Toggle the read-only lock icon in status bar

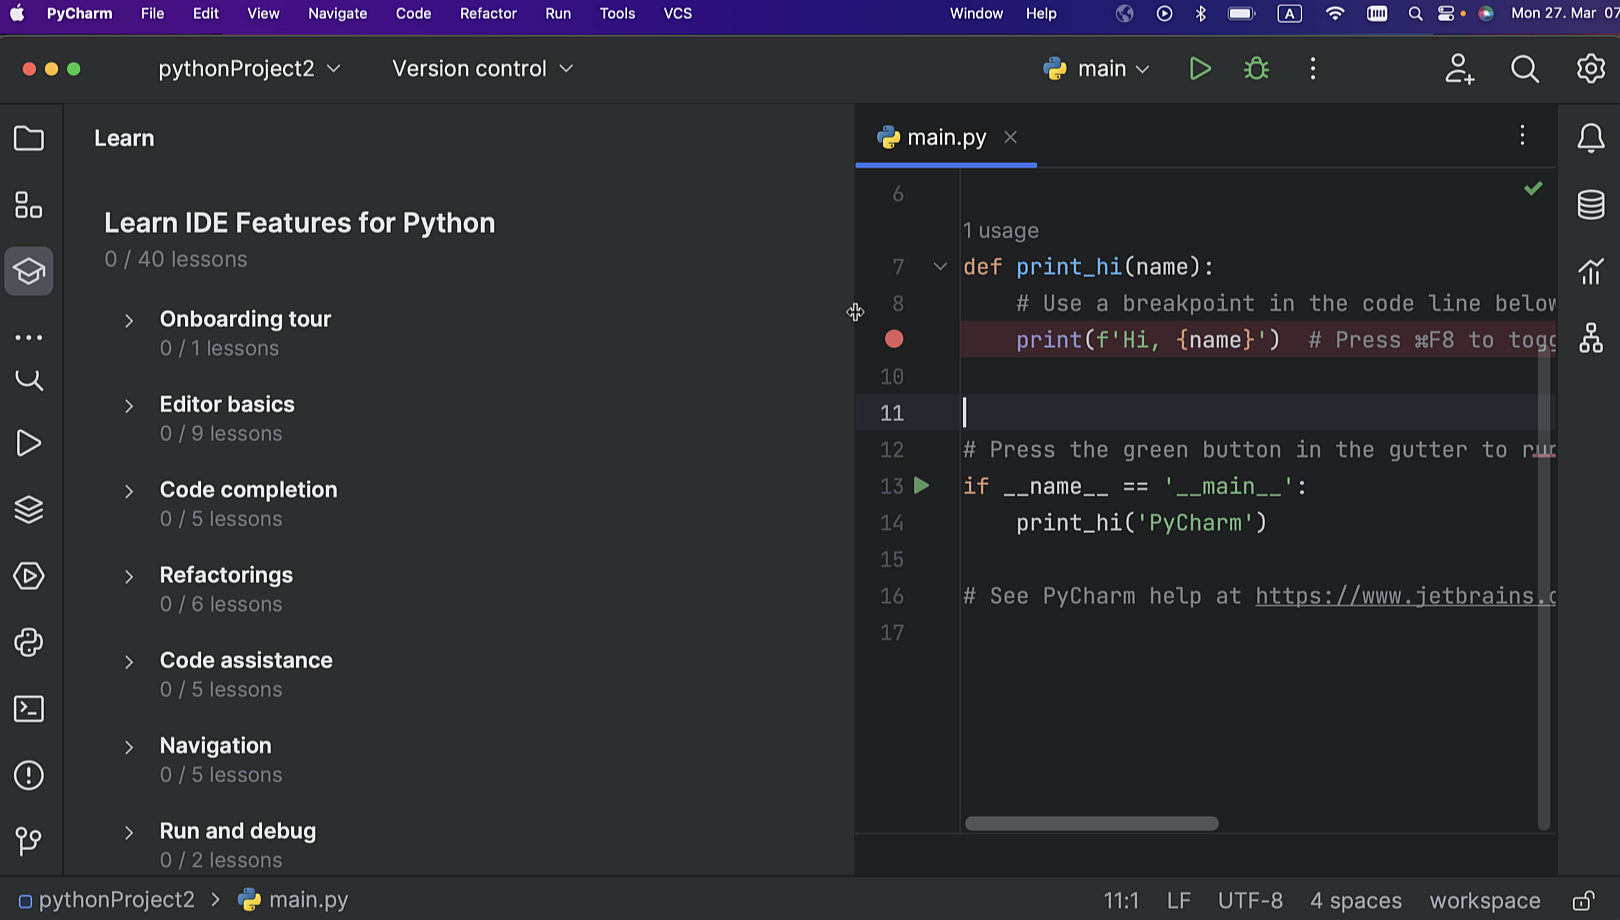click(x=1583, y=901)
